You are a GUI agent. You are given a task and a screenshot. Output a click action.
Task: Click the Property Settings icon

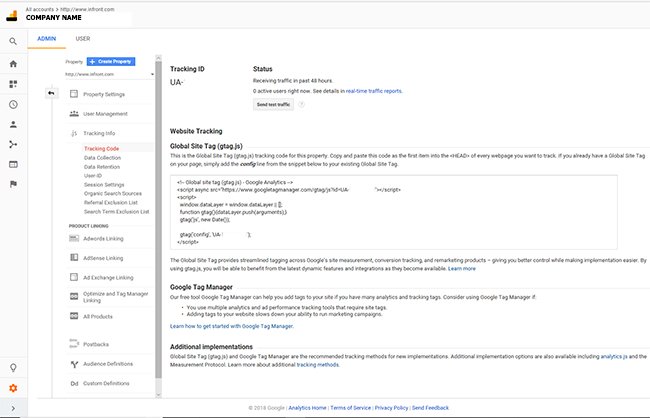point(74,94)
